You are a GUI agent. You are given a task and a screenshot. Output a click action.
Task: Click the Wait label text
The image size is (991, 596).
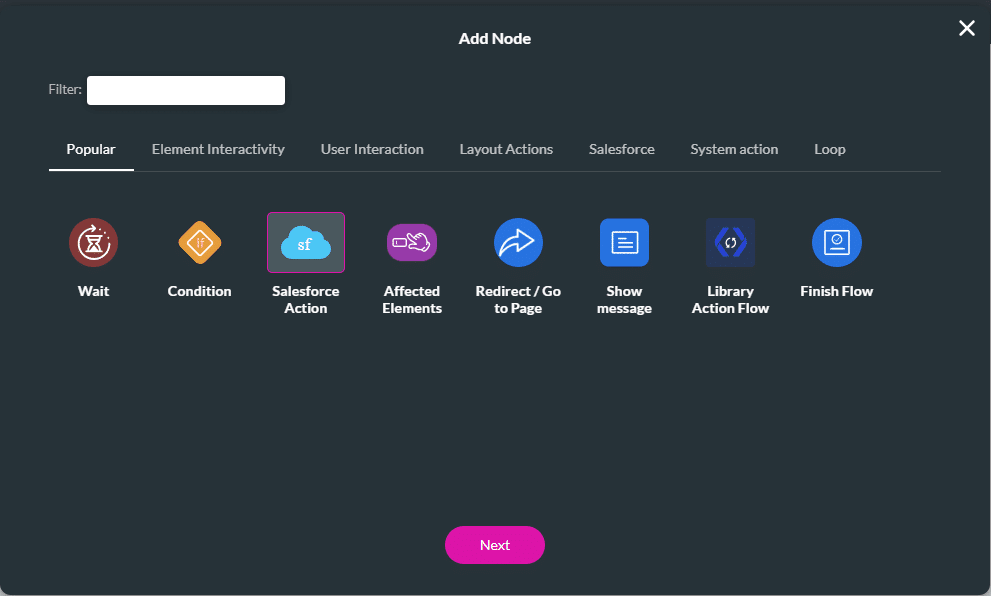93,291
